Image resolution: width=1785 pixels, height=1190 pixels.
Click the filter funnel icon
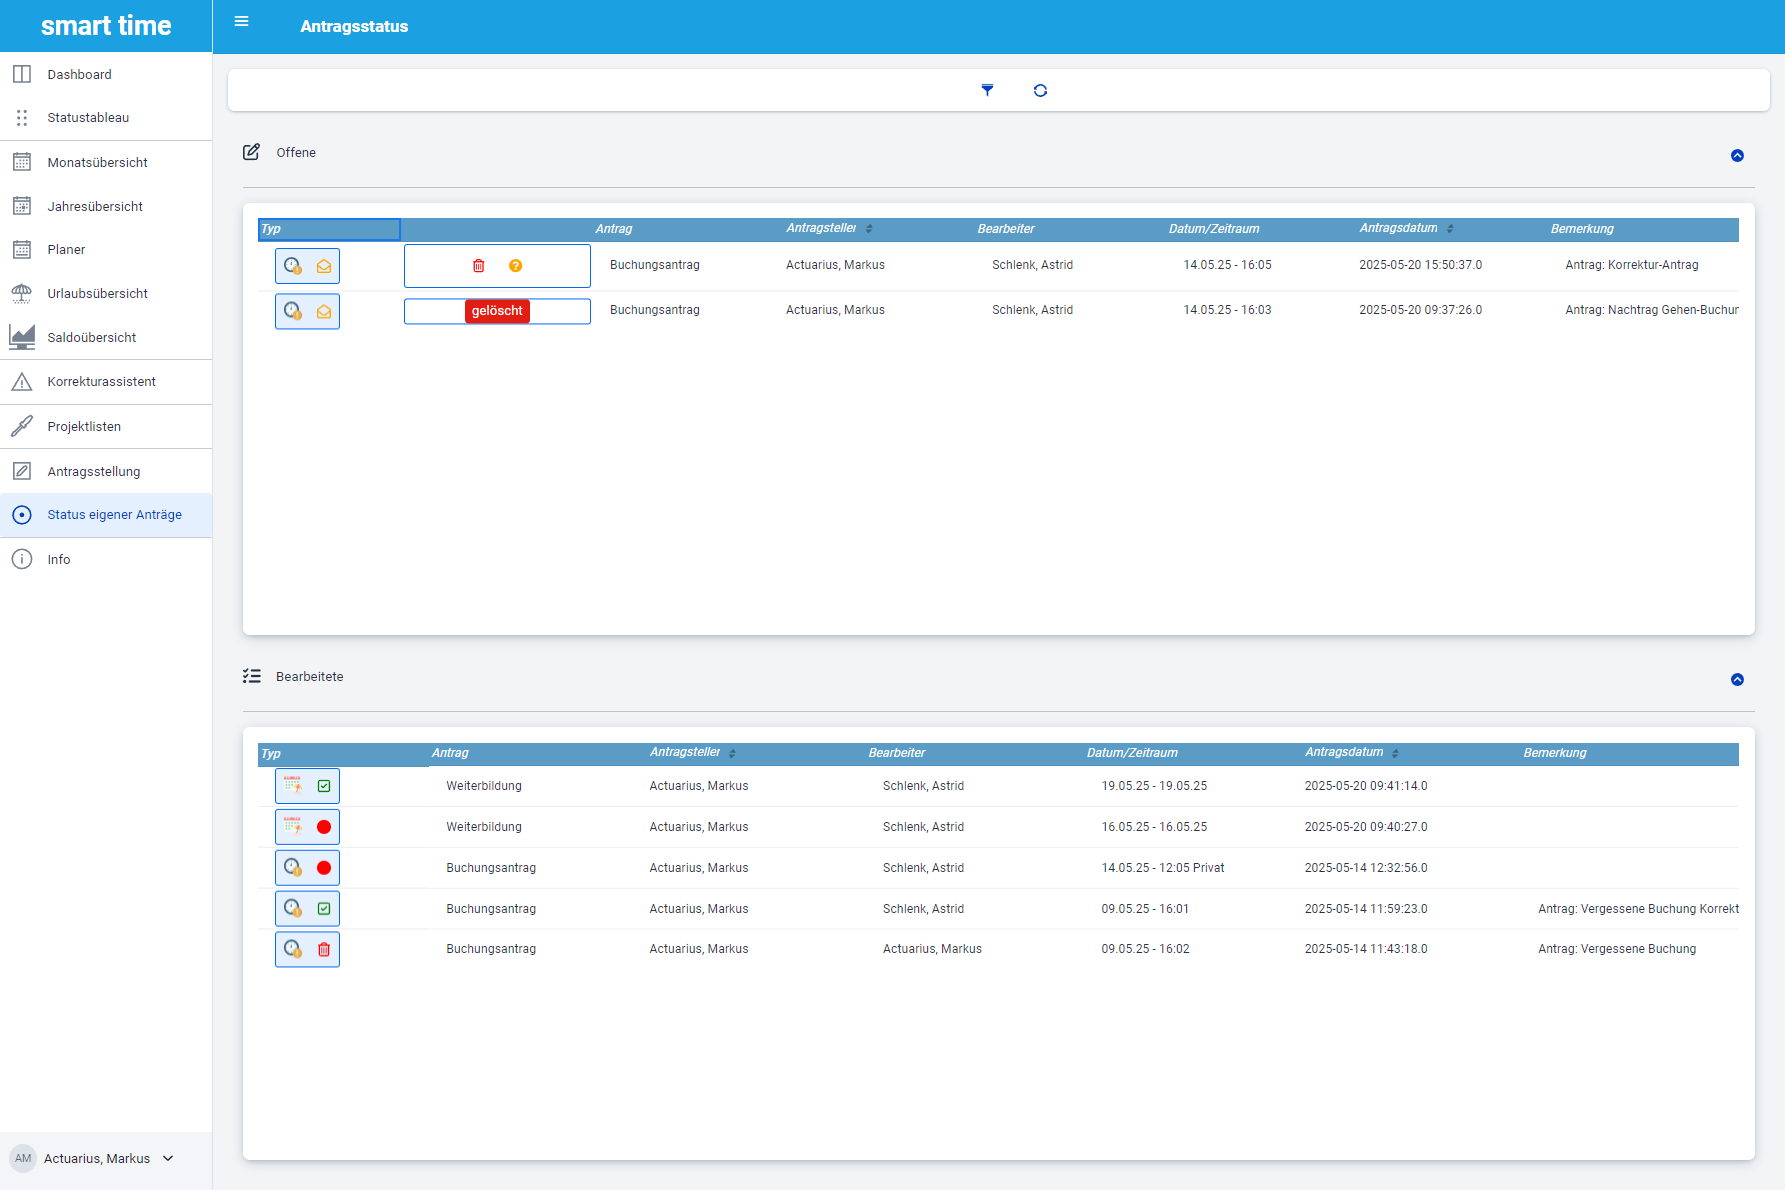click(x=987, y=90)
